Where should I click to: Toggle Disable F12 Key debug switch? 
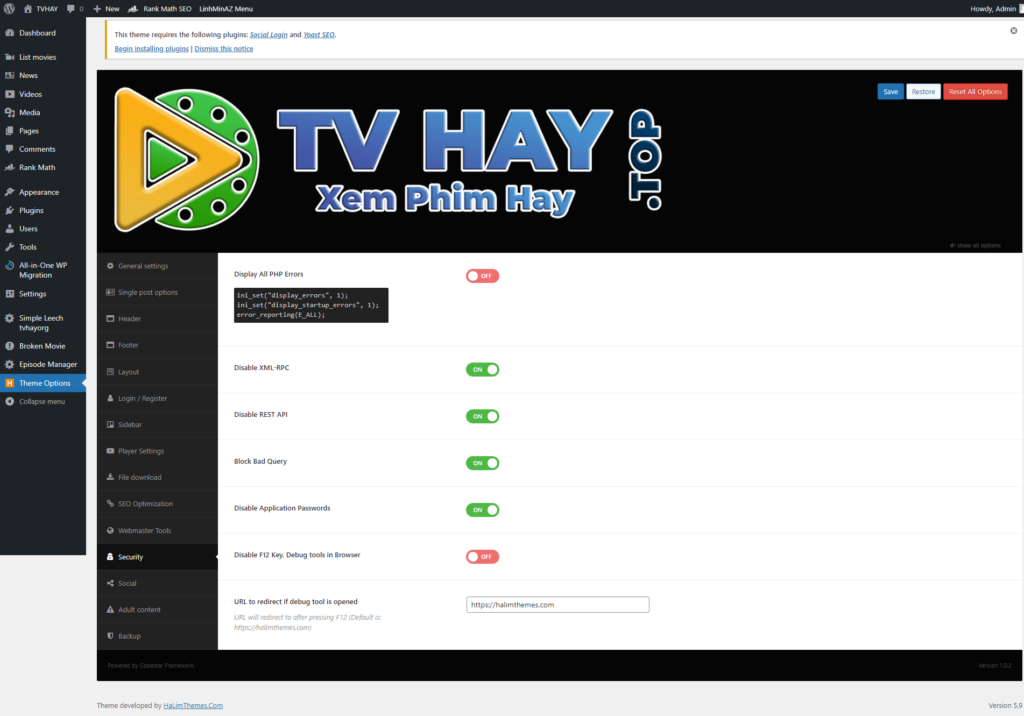[482, 557]
